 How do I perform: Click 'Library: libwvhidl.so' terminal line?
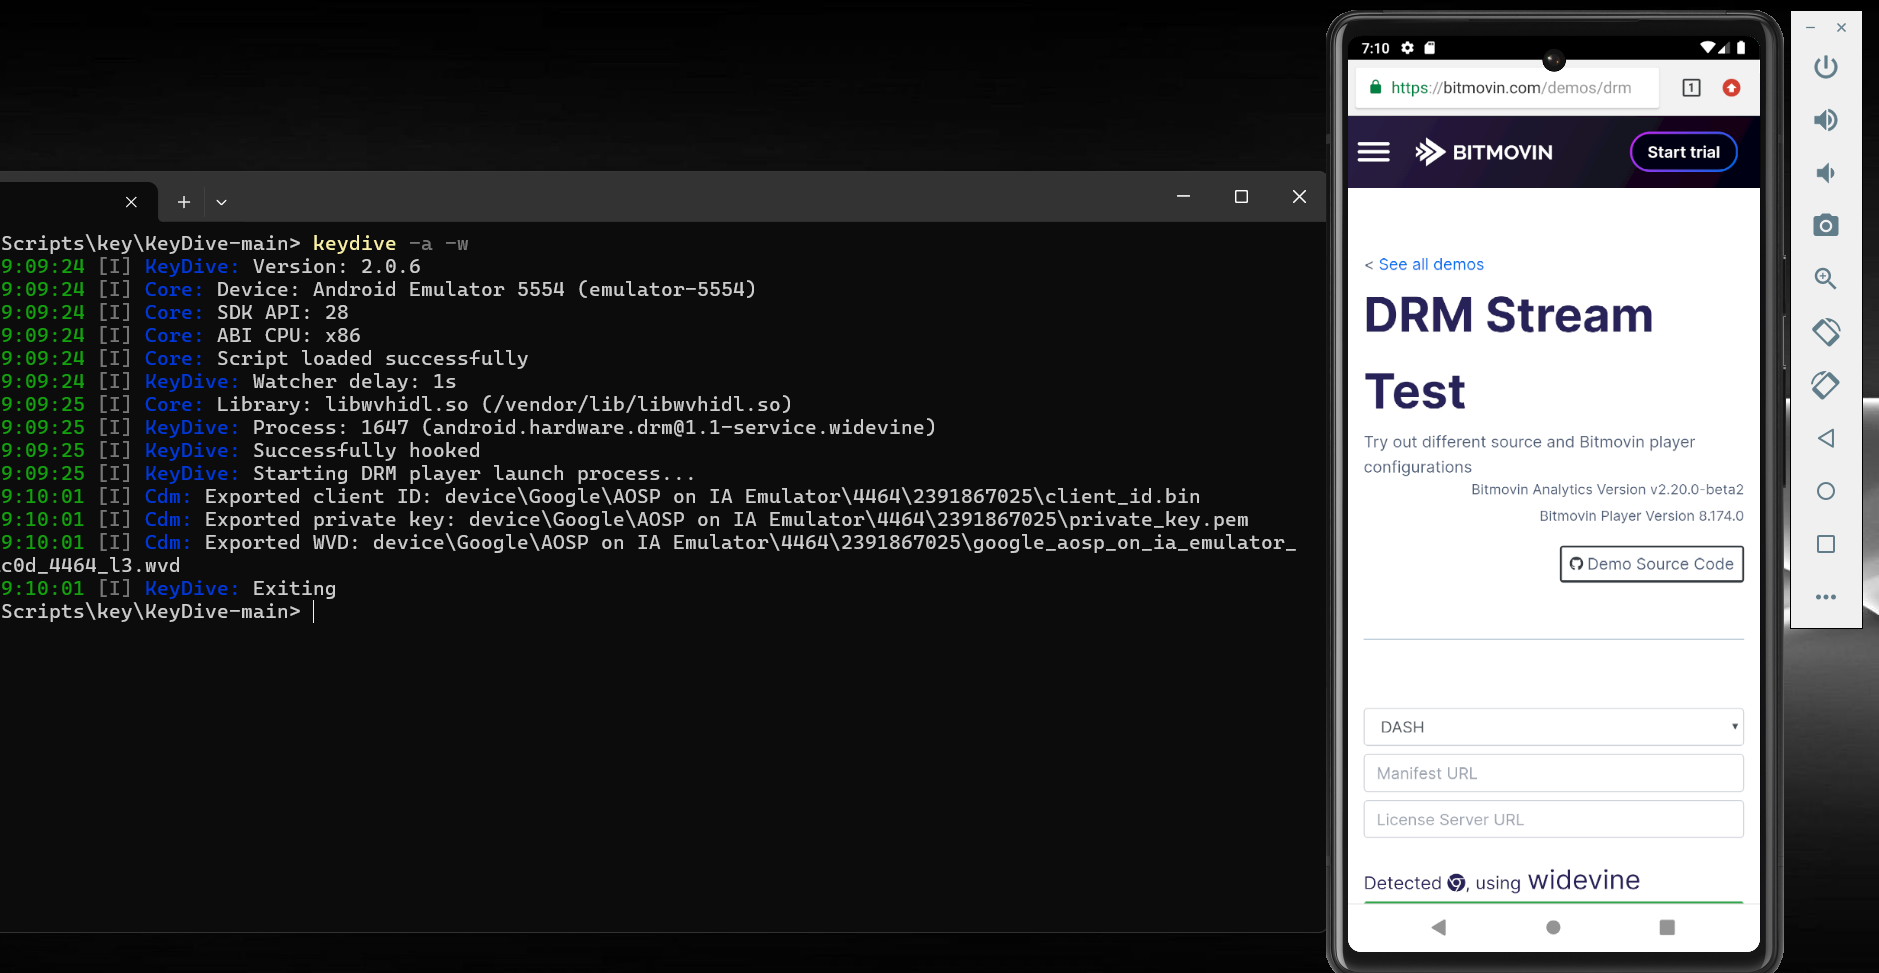coord(343,405)
